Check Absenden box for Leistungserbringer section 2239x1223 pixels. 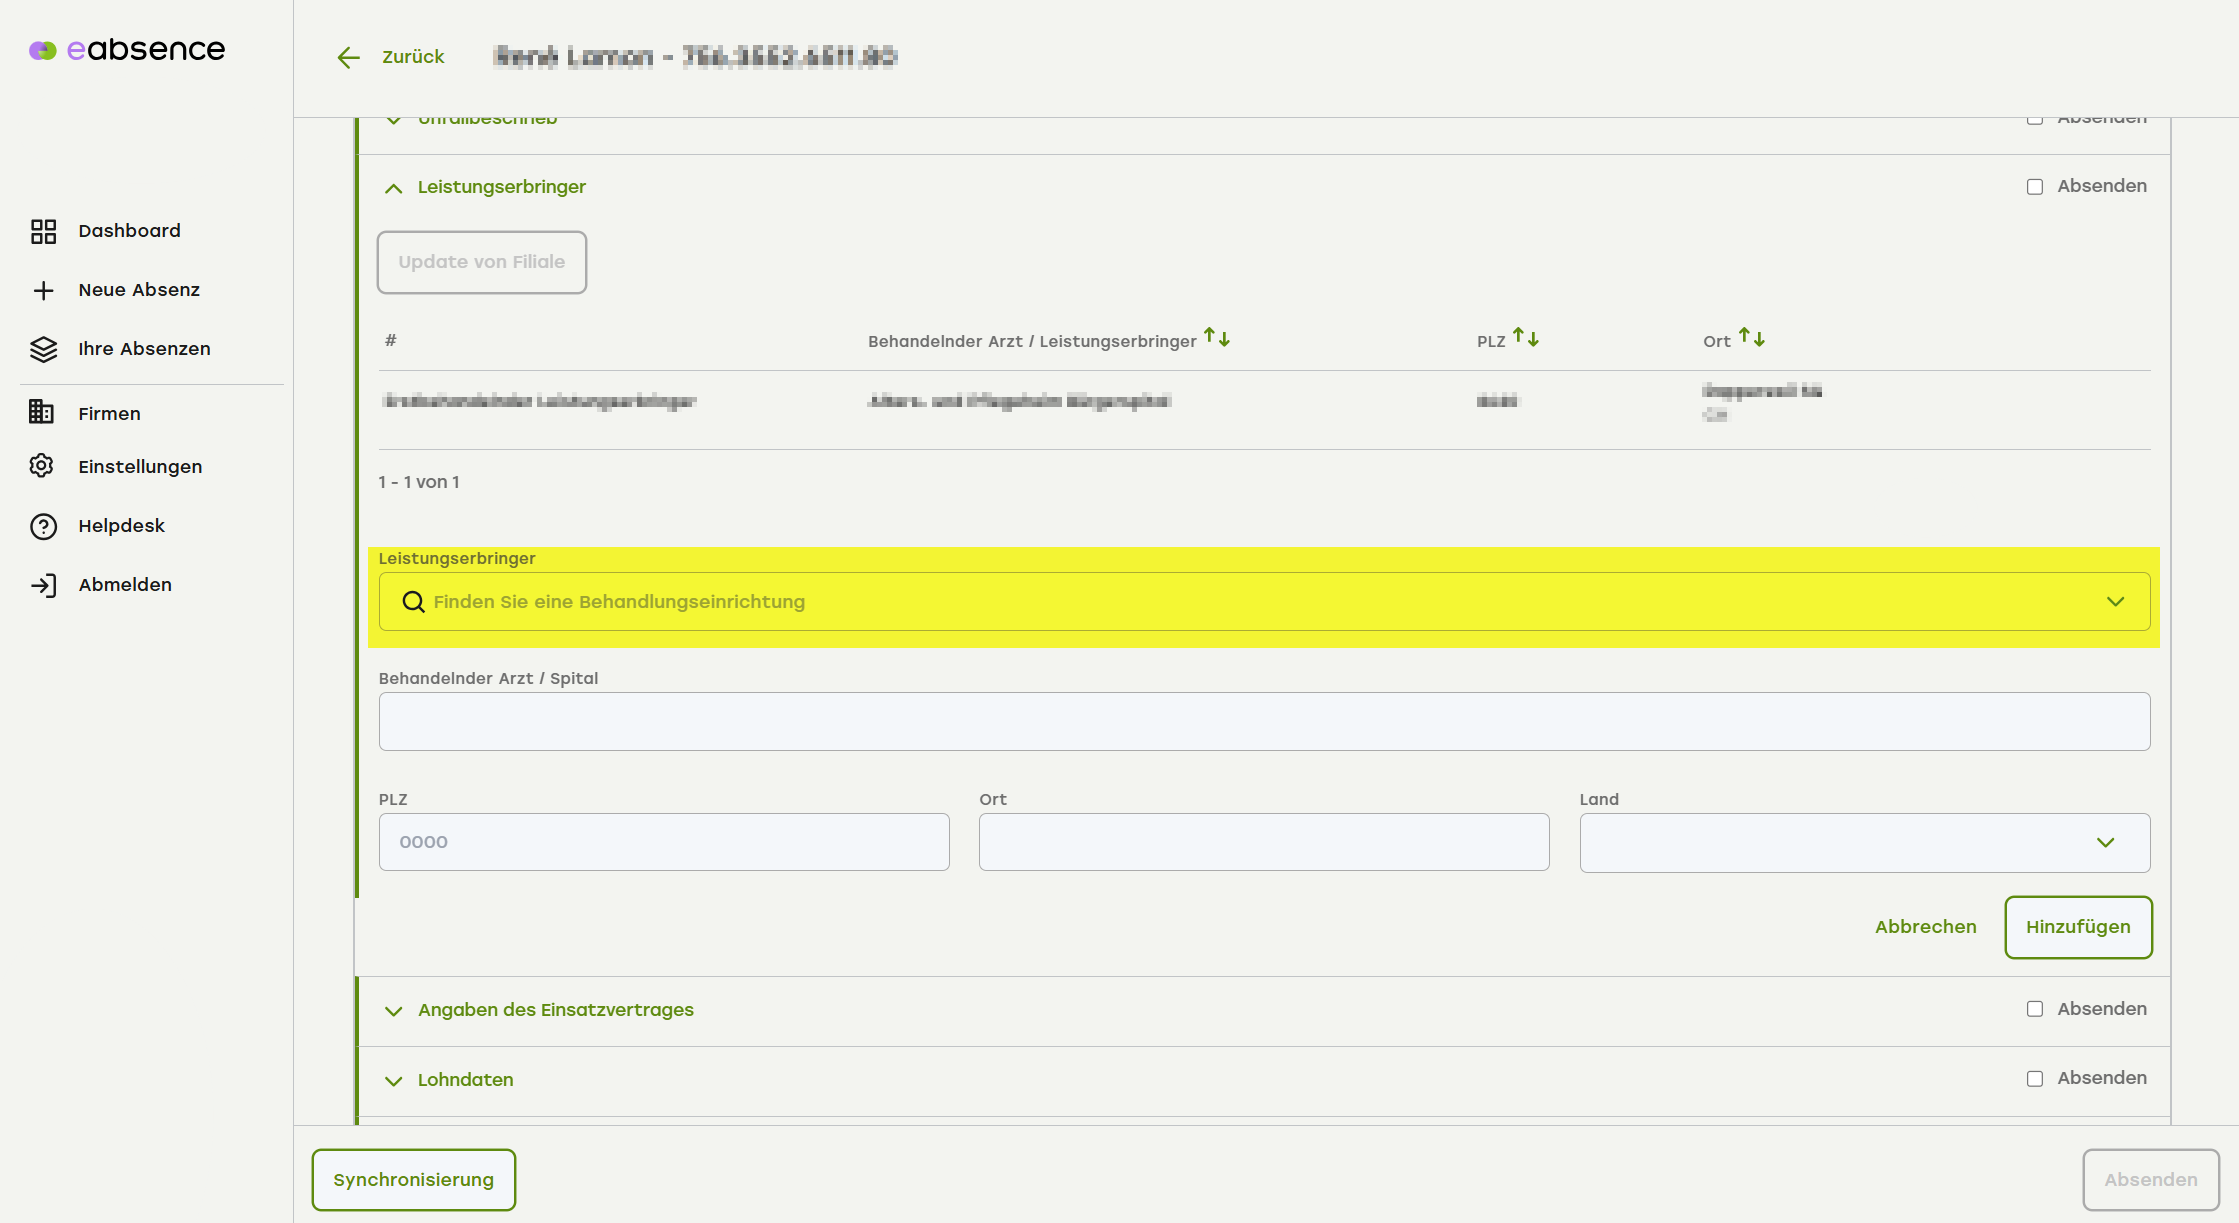(x=2035, y=187)
